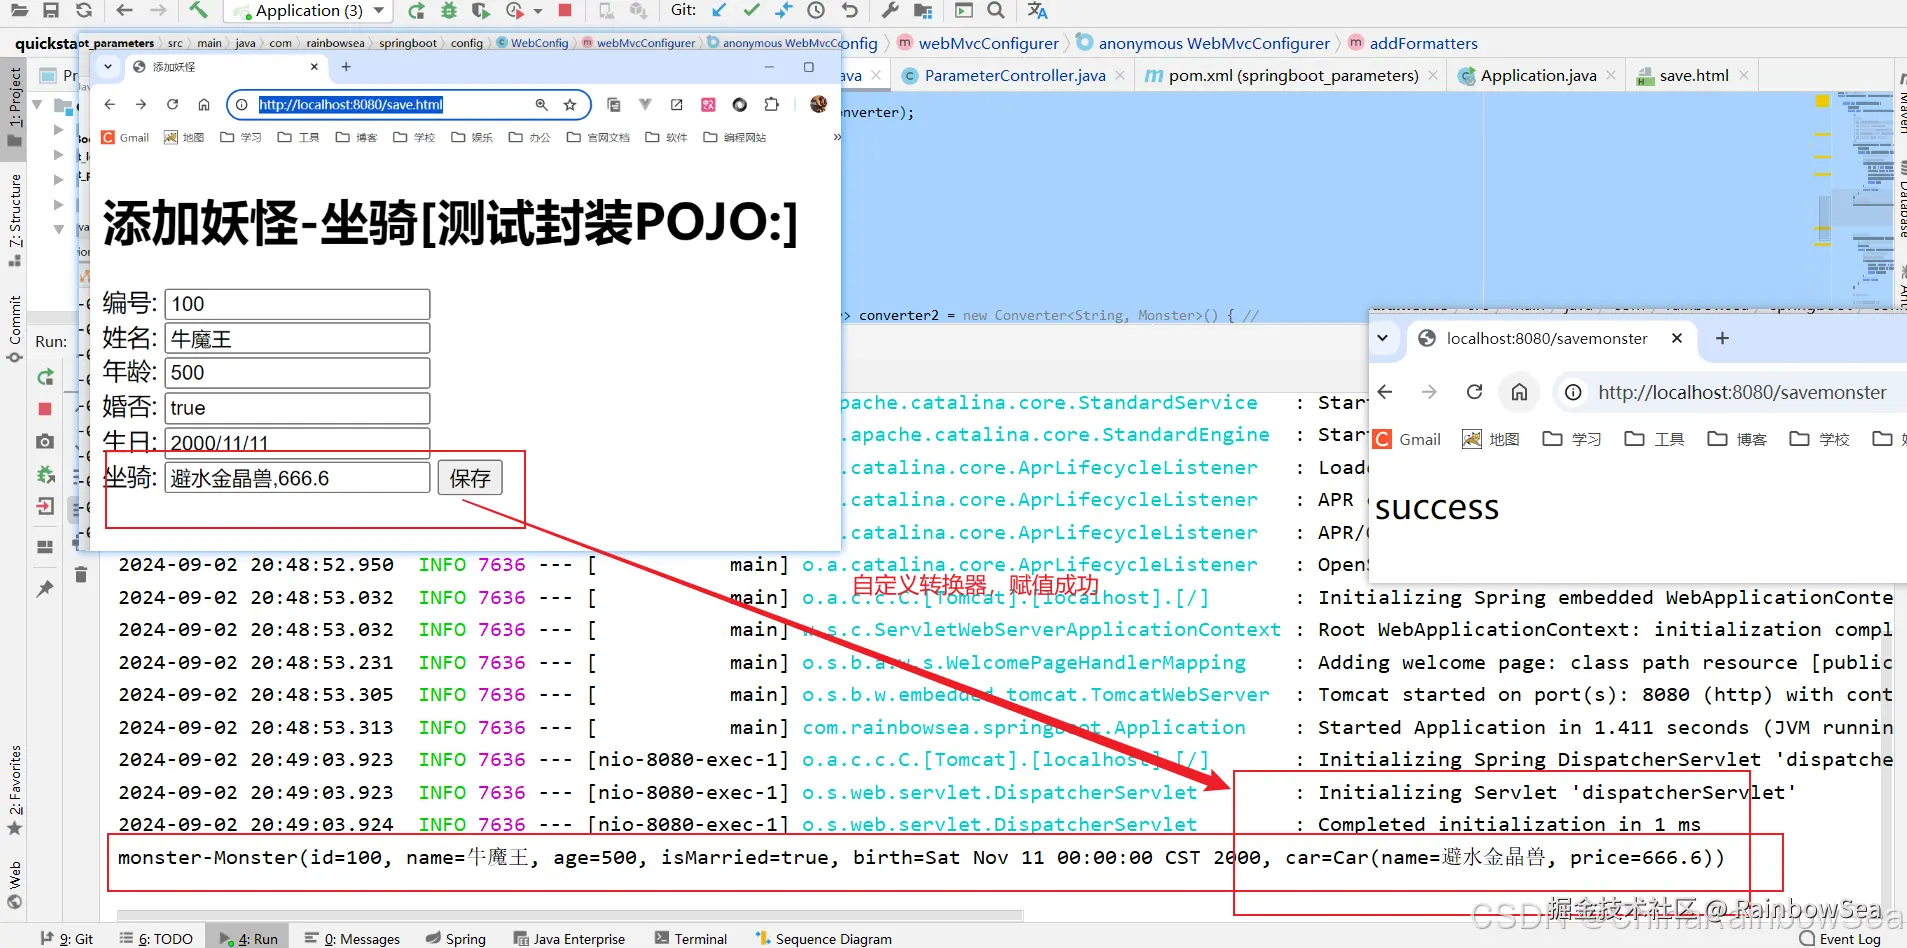The height and width of the screenshot is (948, 1907).
Task: Open the 9: Git tool window tab
Action: point(66,938)
